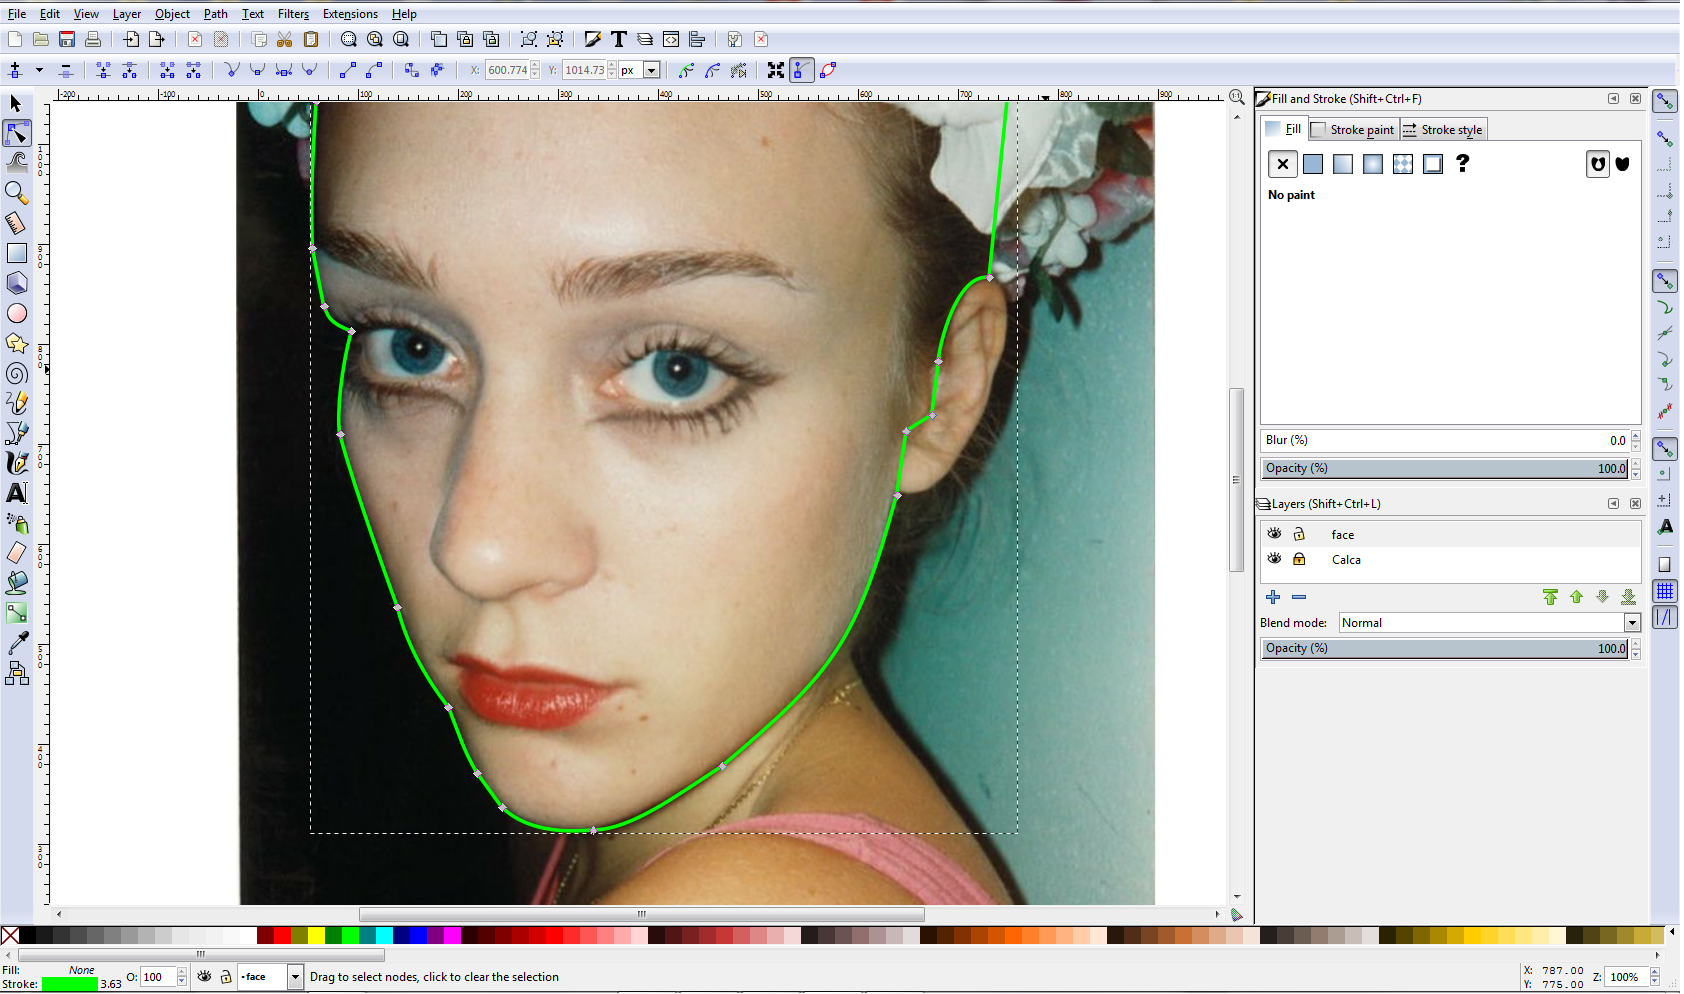
Task: Click the Save document icon
Action: pyautogui.click(x=67, y=39)
